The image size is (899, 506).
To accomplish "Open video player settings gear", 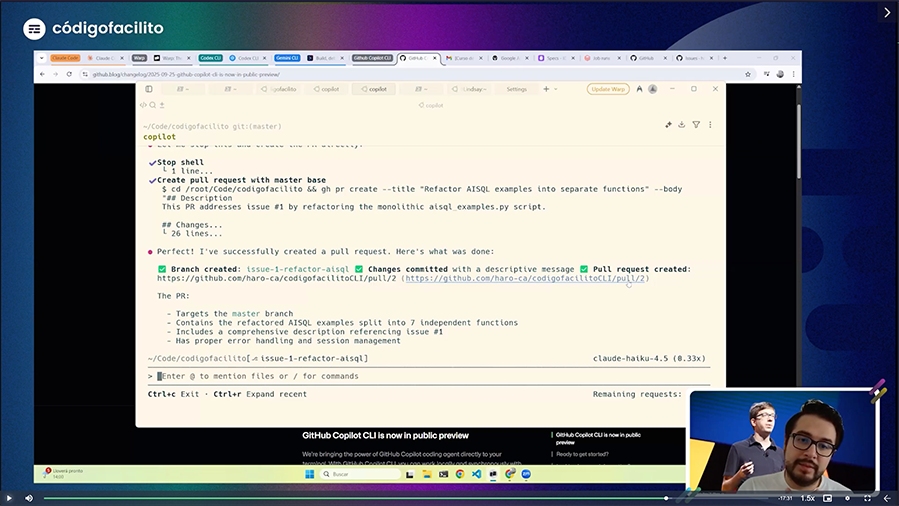I will click(x=848, y=498).
